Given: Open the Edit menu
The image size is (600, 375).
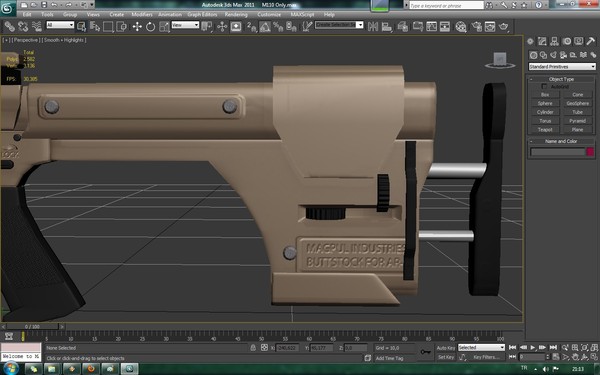Looking at the screenshot, I should coord(27,15).
